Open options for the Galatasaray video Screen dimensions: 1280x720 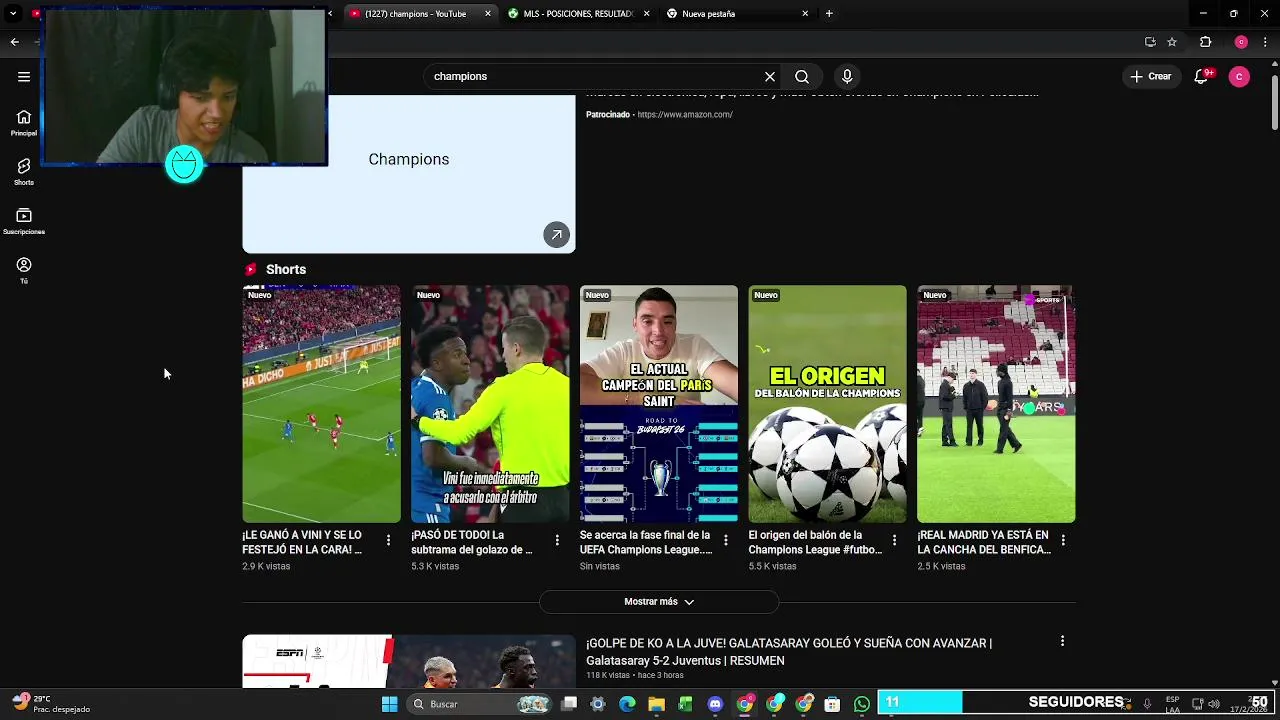click(1062, 641)
